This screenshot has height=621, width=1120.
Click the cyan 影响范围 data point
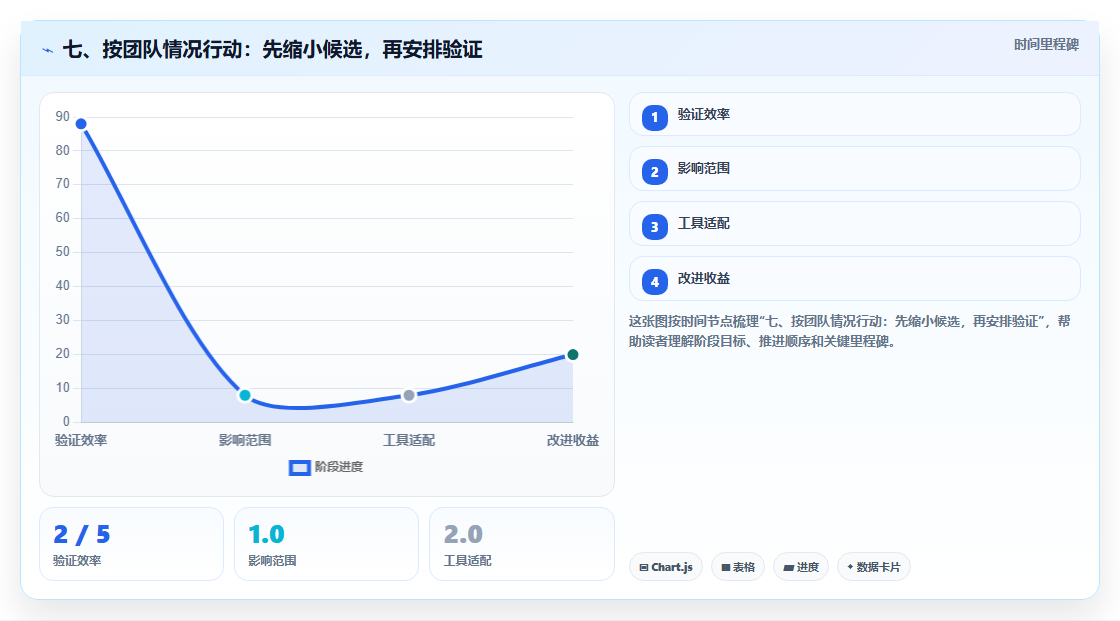(245, 395)
